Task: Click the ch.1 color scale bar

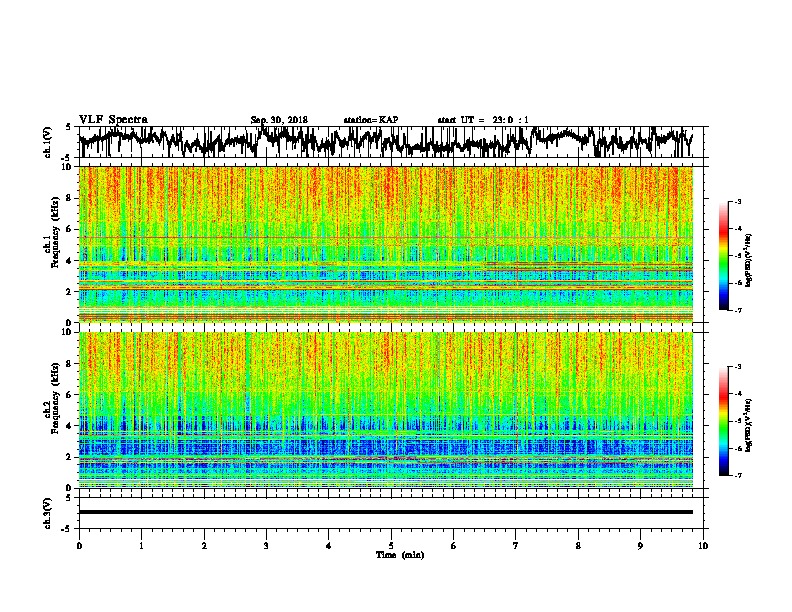Action: (723, 256)
